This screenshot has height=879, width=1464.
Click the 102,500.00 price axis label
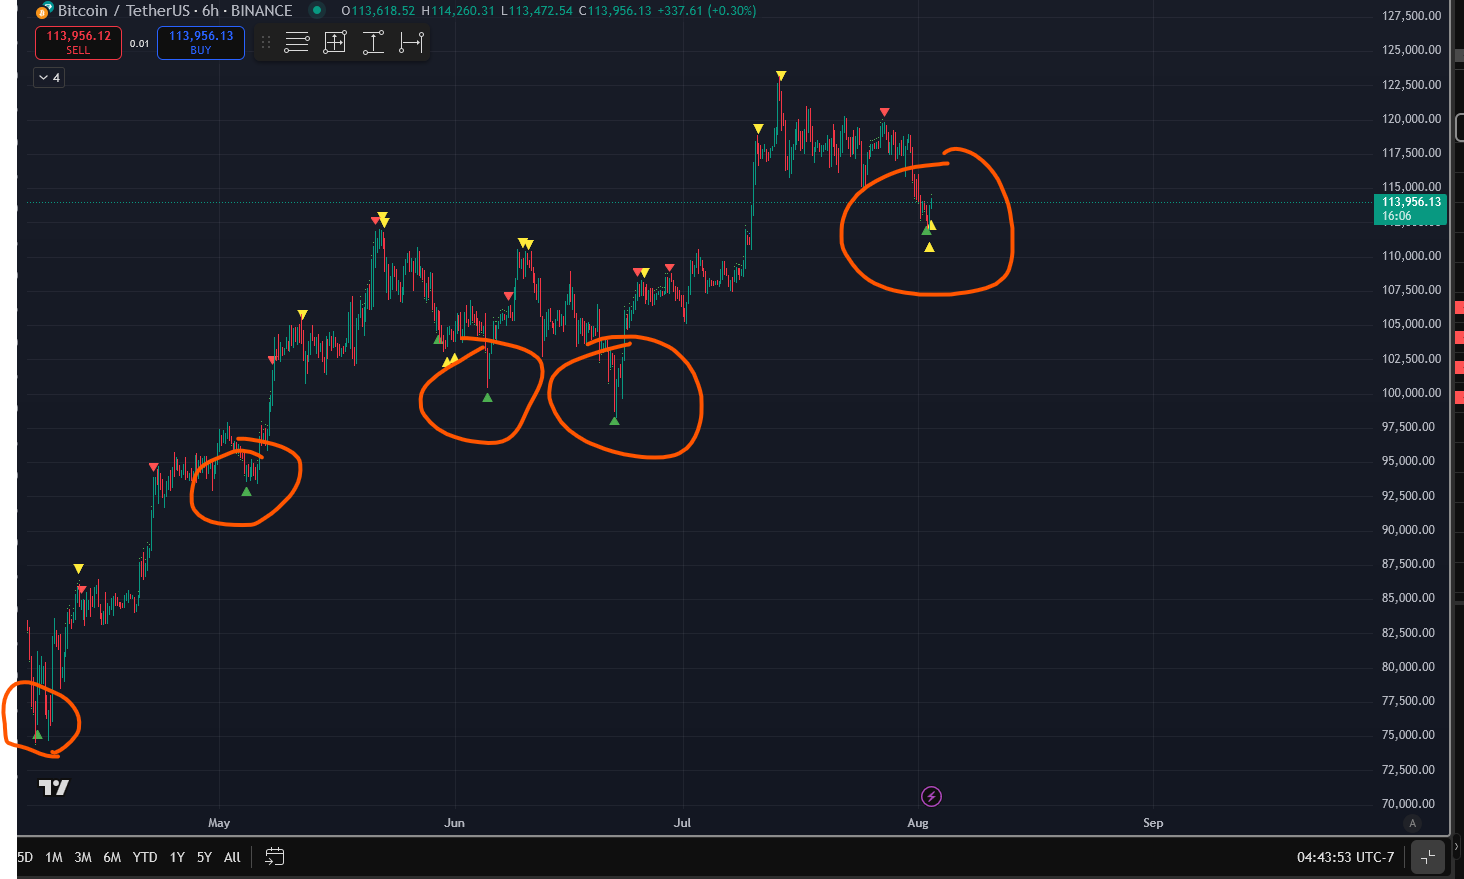(1411, 359)
